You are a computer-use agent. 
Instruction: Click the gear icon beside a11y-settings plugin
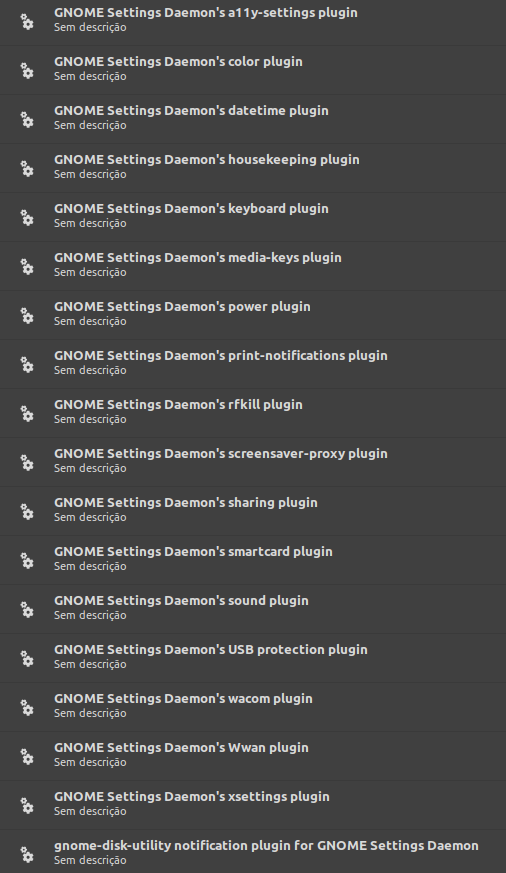coord(27,22)
